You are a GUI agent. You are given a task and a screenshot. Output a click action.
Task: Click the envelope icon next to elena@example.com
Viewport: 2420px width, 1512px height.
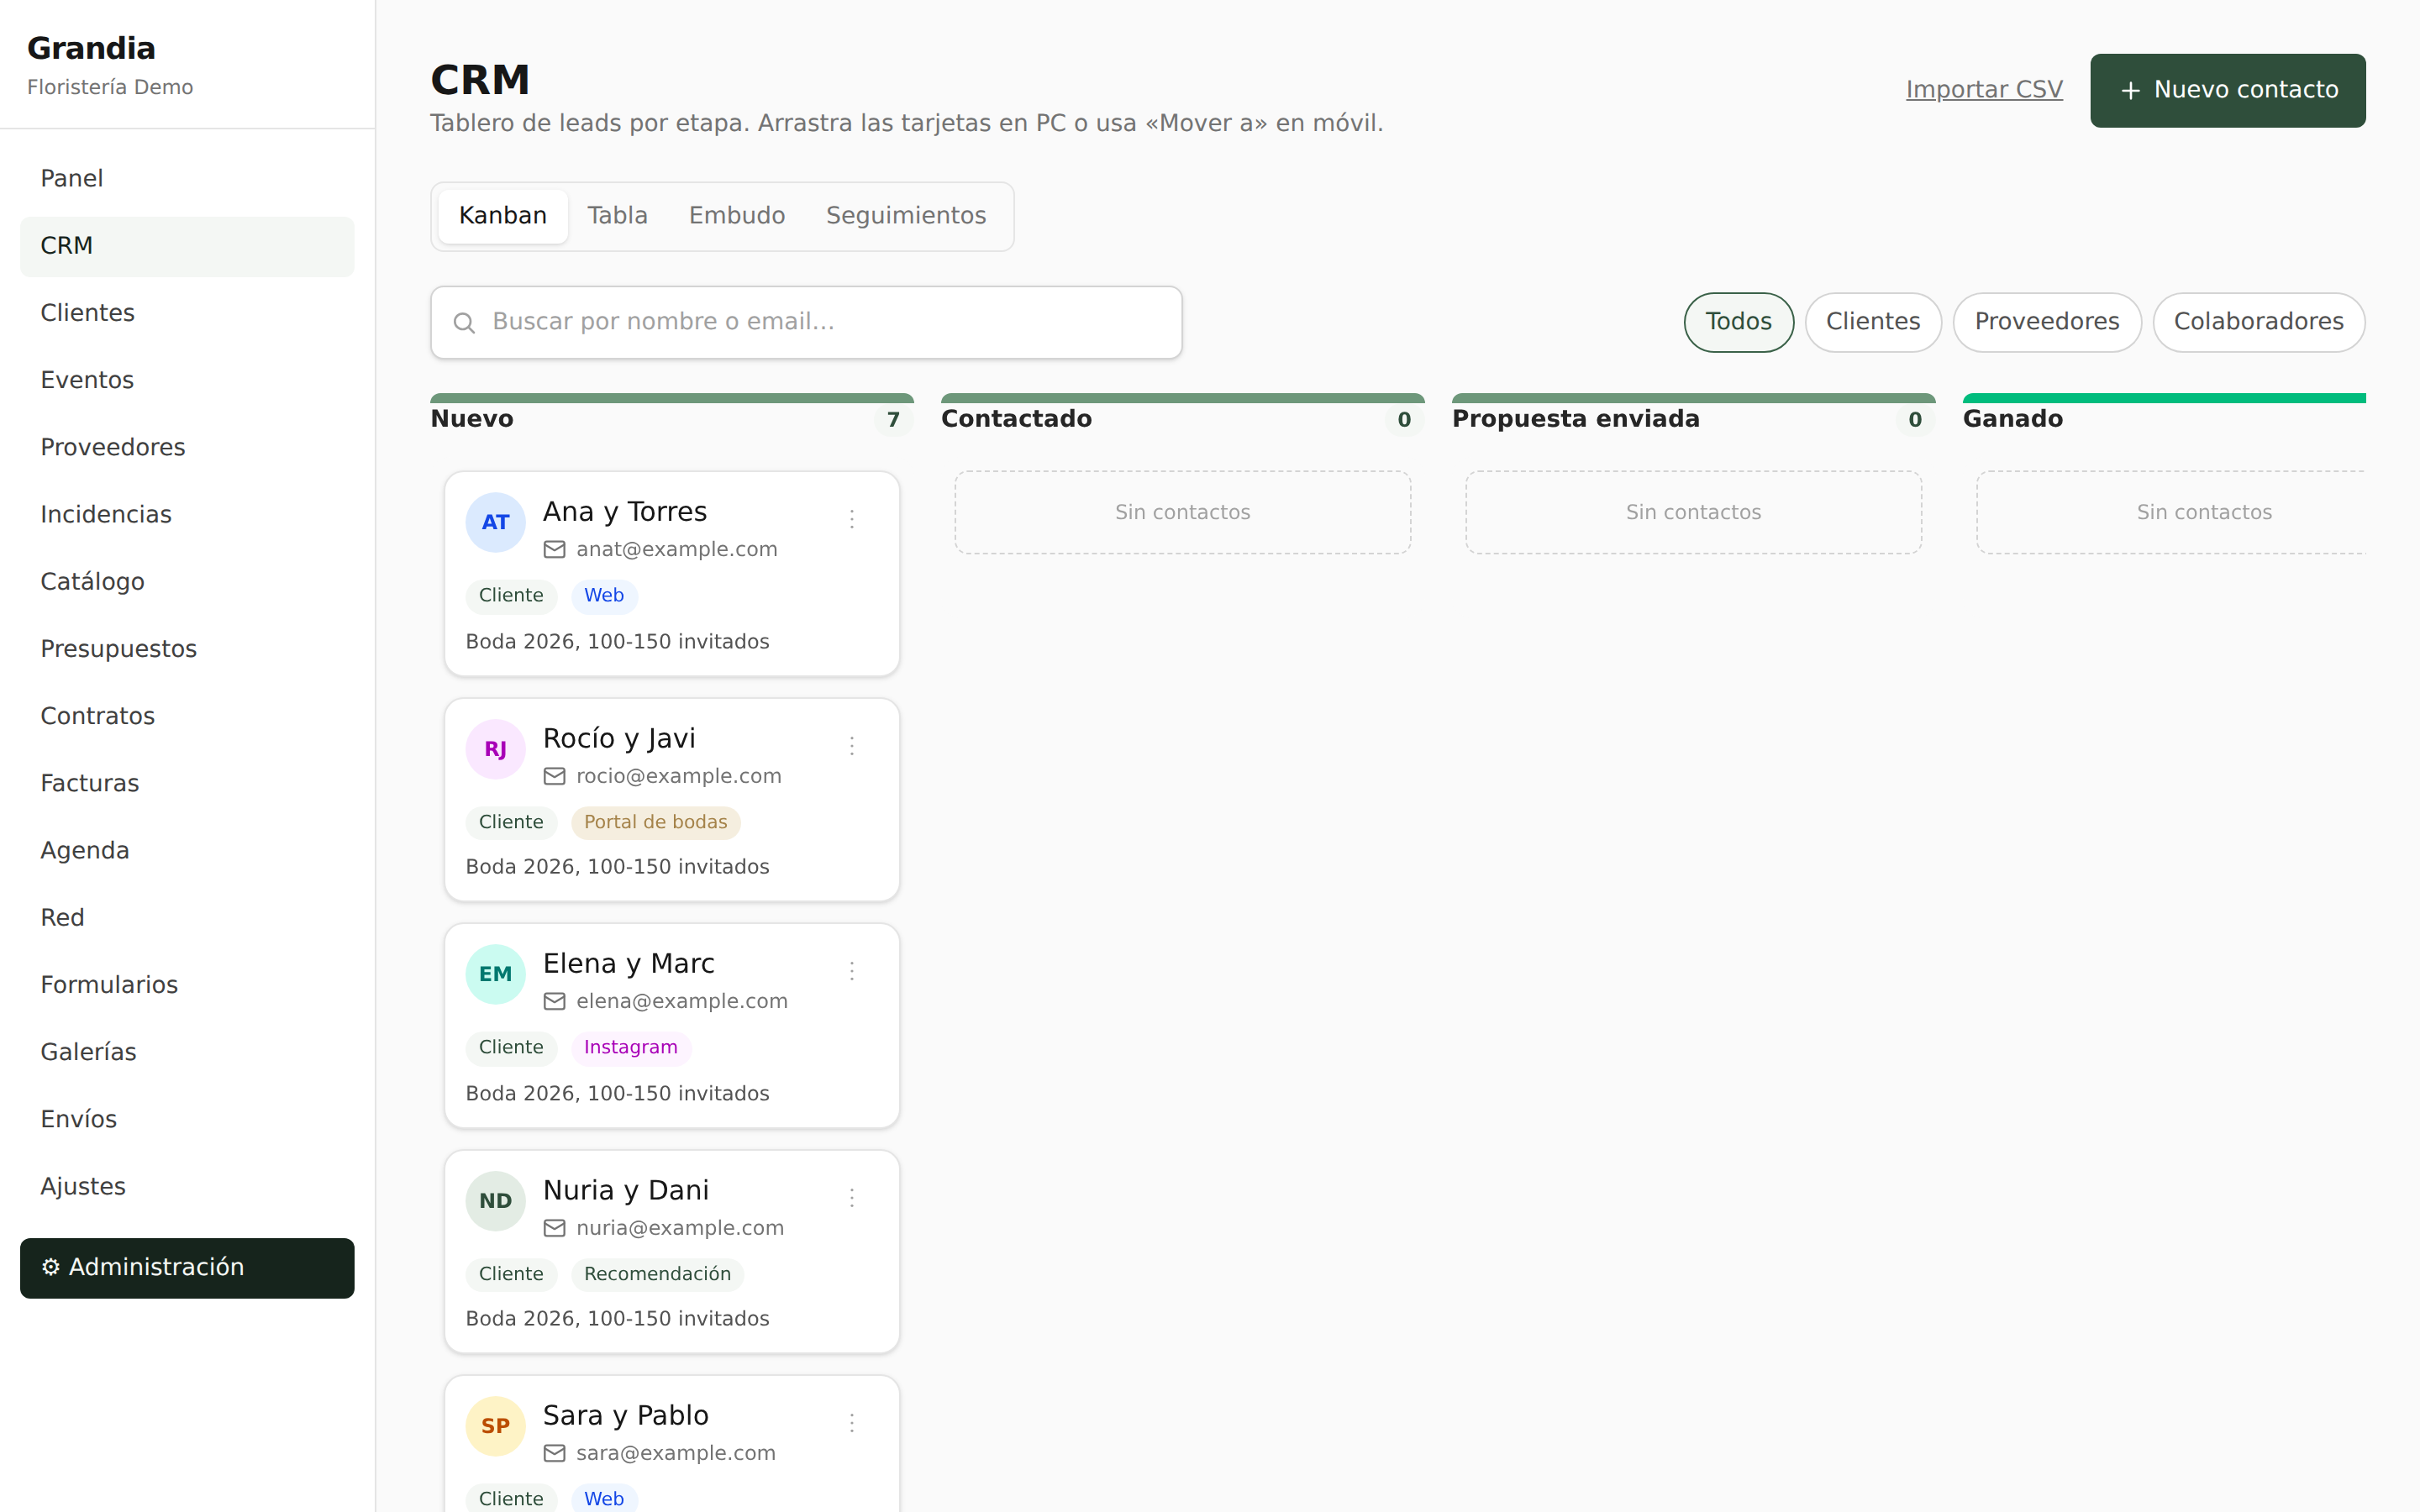coord(554,1001)
